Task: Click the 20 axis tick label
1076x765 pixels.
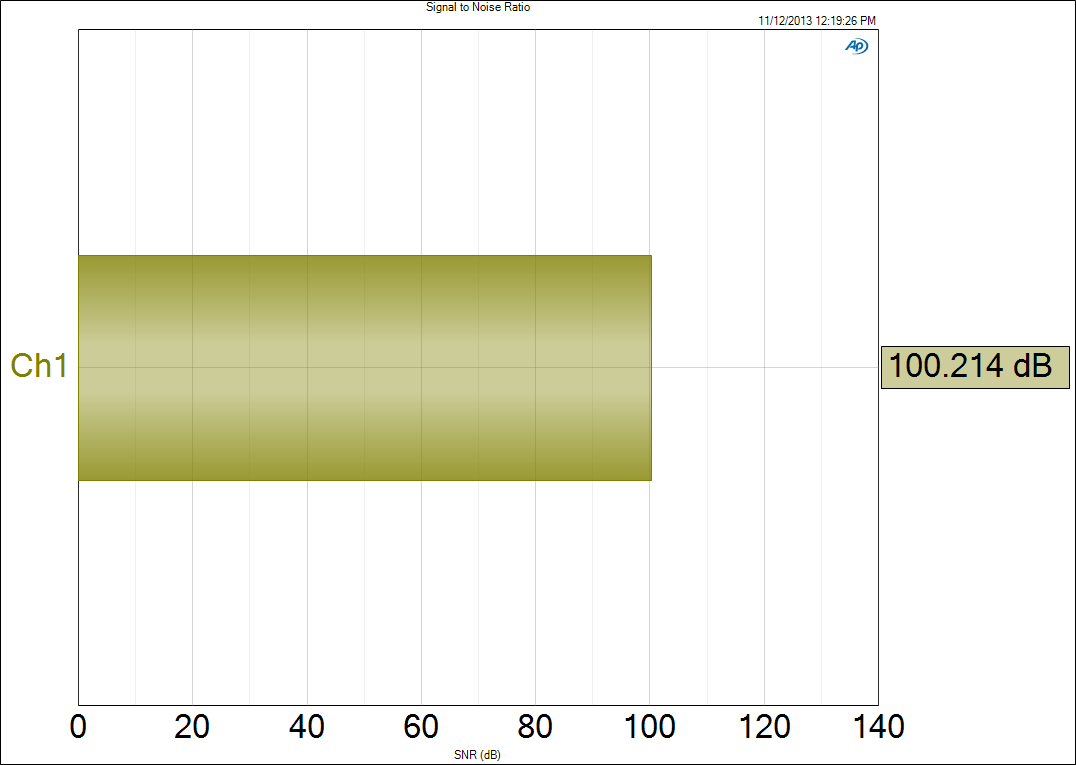Action: pyautogui.click(x=192, y=727)
